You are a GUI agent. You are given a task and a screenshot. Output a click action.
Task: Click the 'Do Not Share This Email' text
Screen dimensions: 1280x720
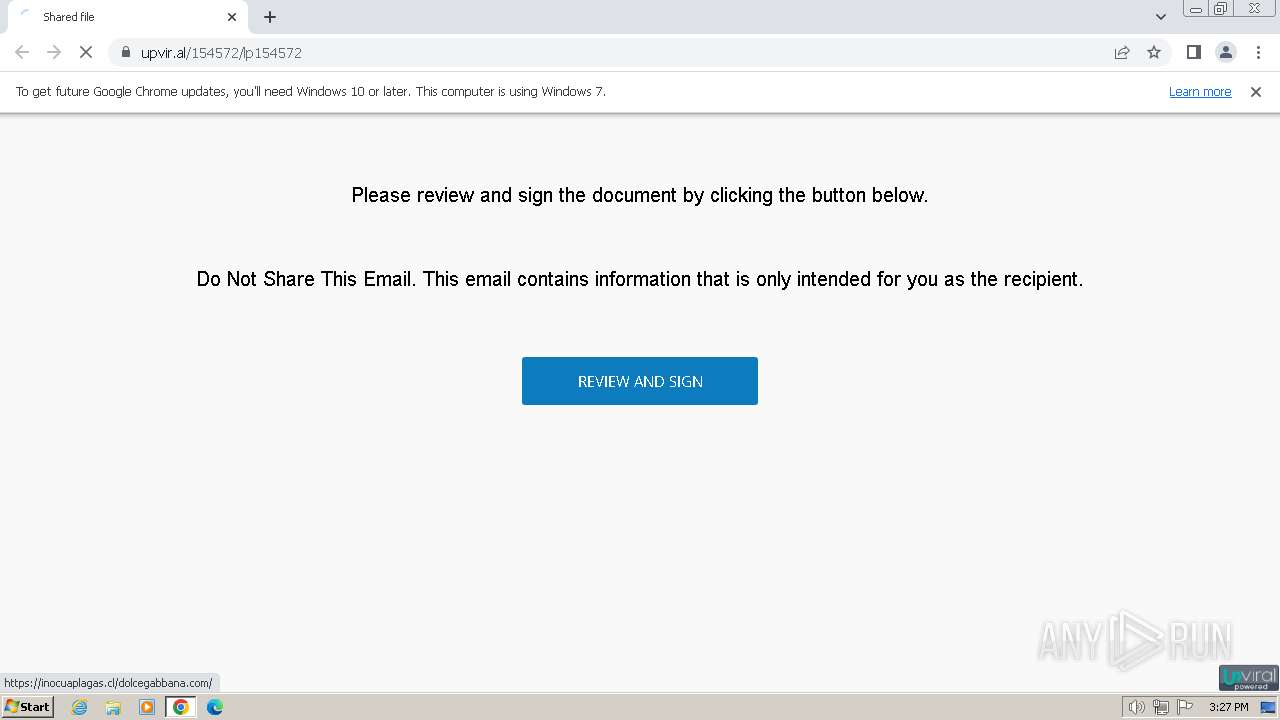[x=640, y=279]
